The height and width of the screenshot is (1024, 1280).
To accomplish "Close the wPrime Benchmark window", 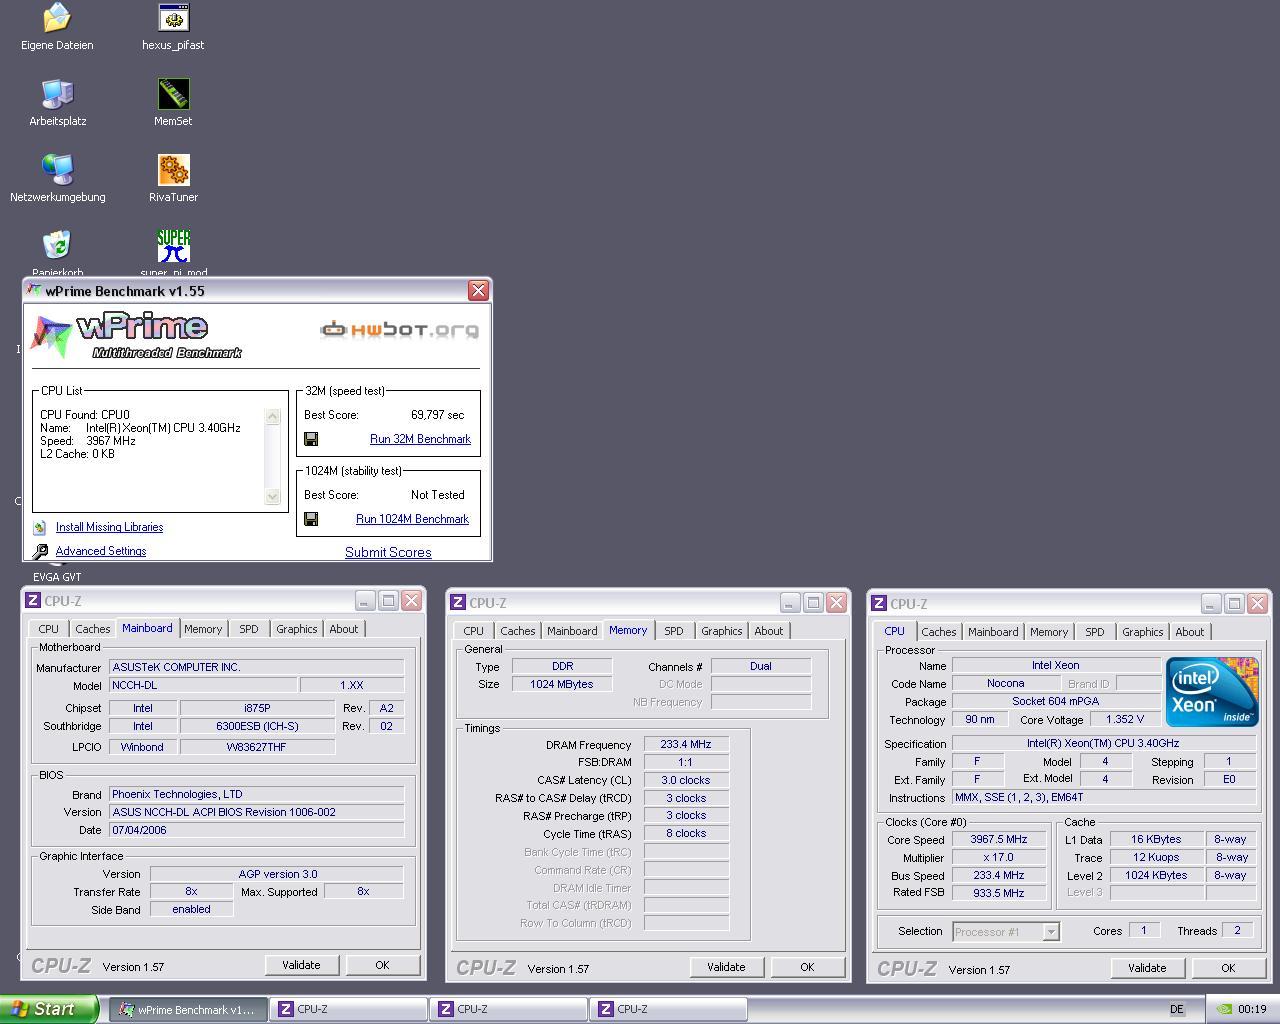I will 478,291.
